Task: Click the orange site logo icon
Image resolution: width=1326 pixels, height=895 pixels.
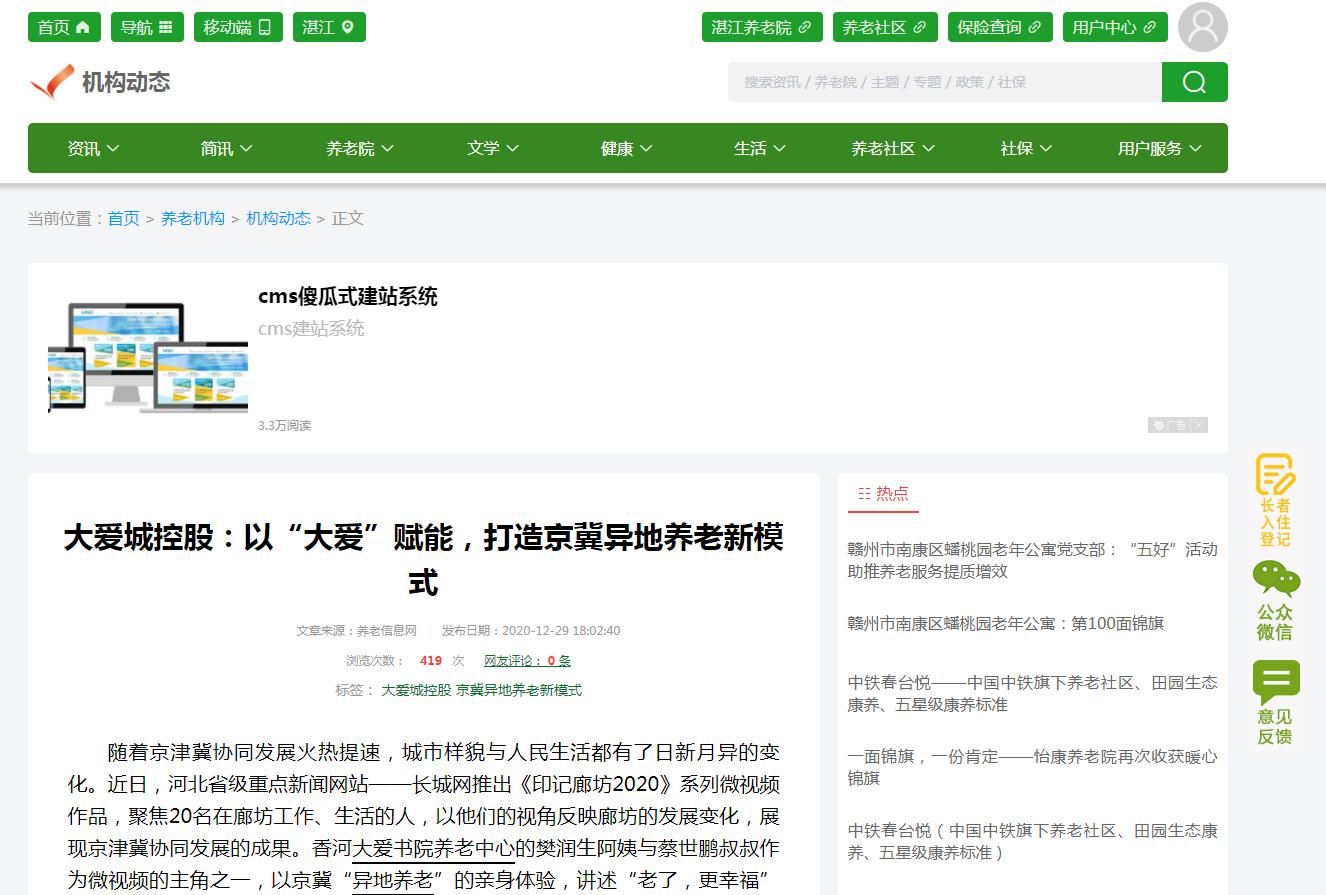Action: (52, 82)
